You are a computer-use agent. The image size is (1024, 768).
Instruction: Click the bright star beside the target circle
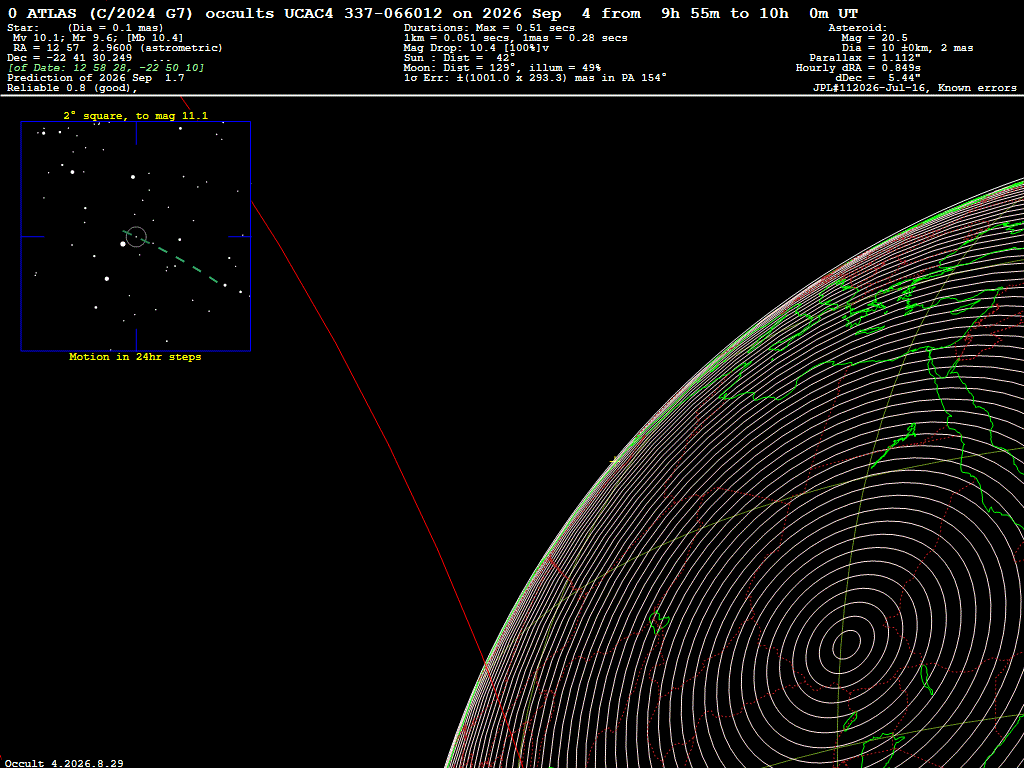pos(123,244)
